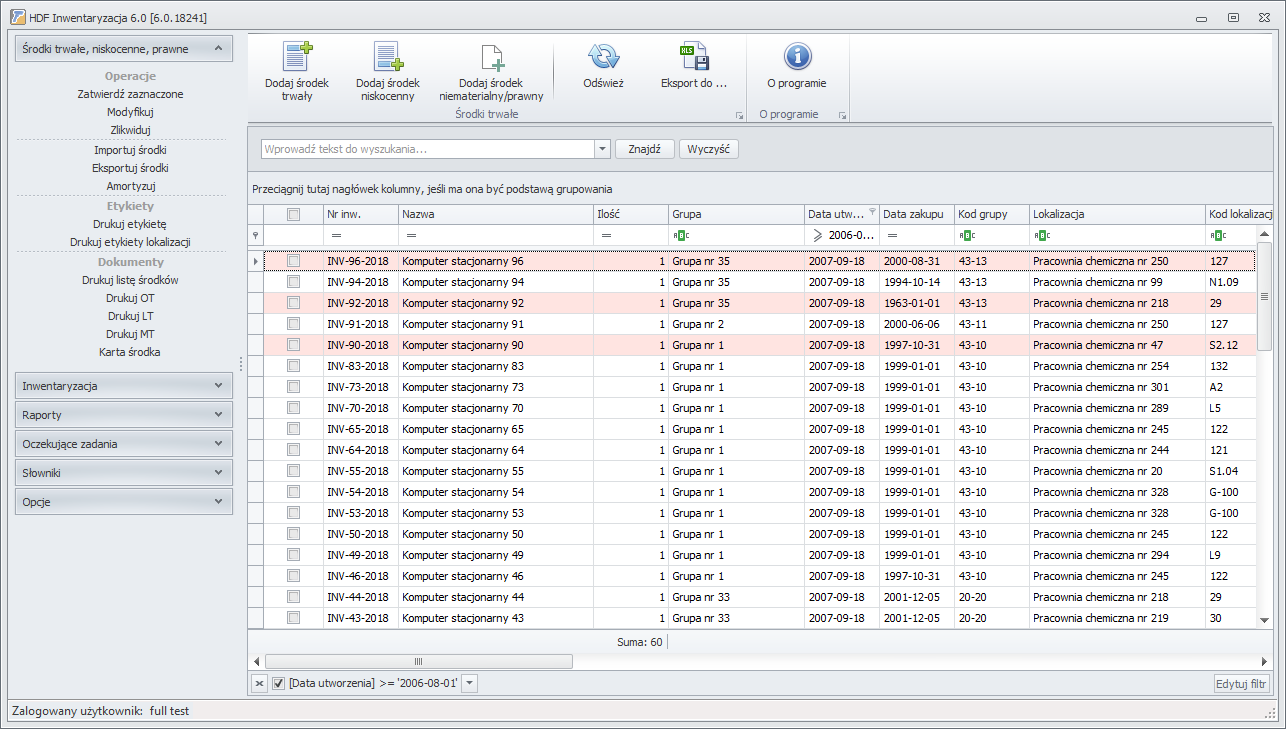
Task: Click the Znajdź button
Action: (645, 149)
